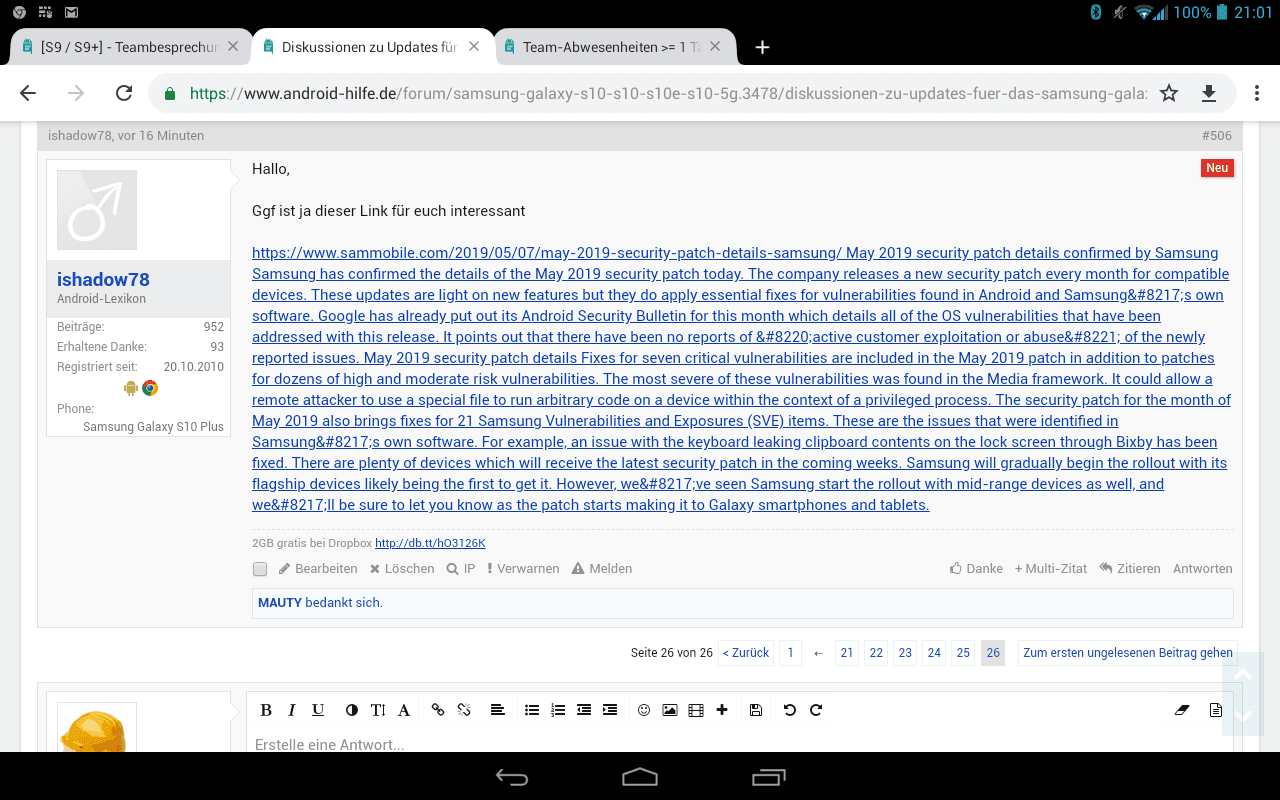Save draft with the floppy disk icon
This screenshot has height=800, width=1280.
click(756, 710)
